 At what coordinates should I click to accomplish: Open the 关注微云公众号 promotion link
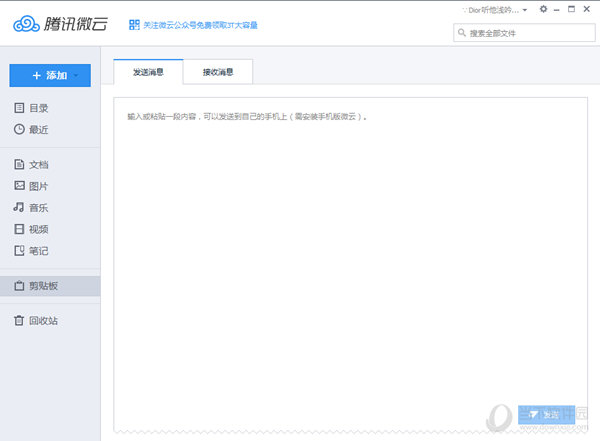(200, 25)
